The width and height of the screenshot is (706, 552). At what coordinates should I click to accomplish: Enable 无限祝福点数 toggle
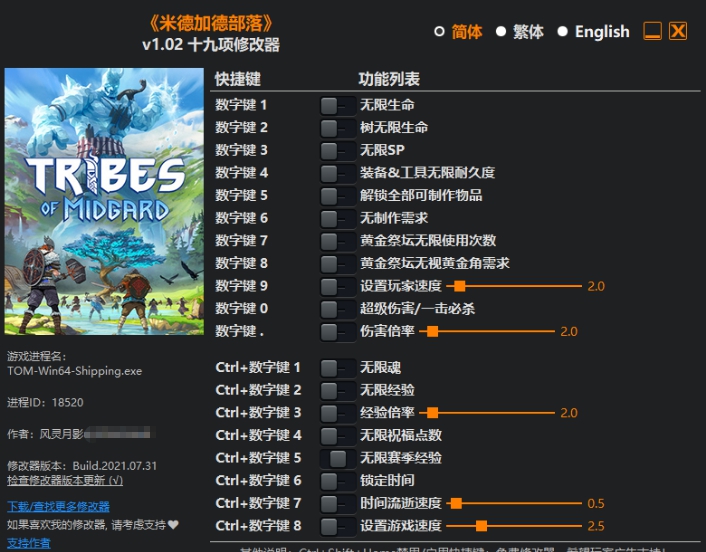click(338, 436)
